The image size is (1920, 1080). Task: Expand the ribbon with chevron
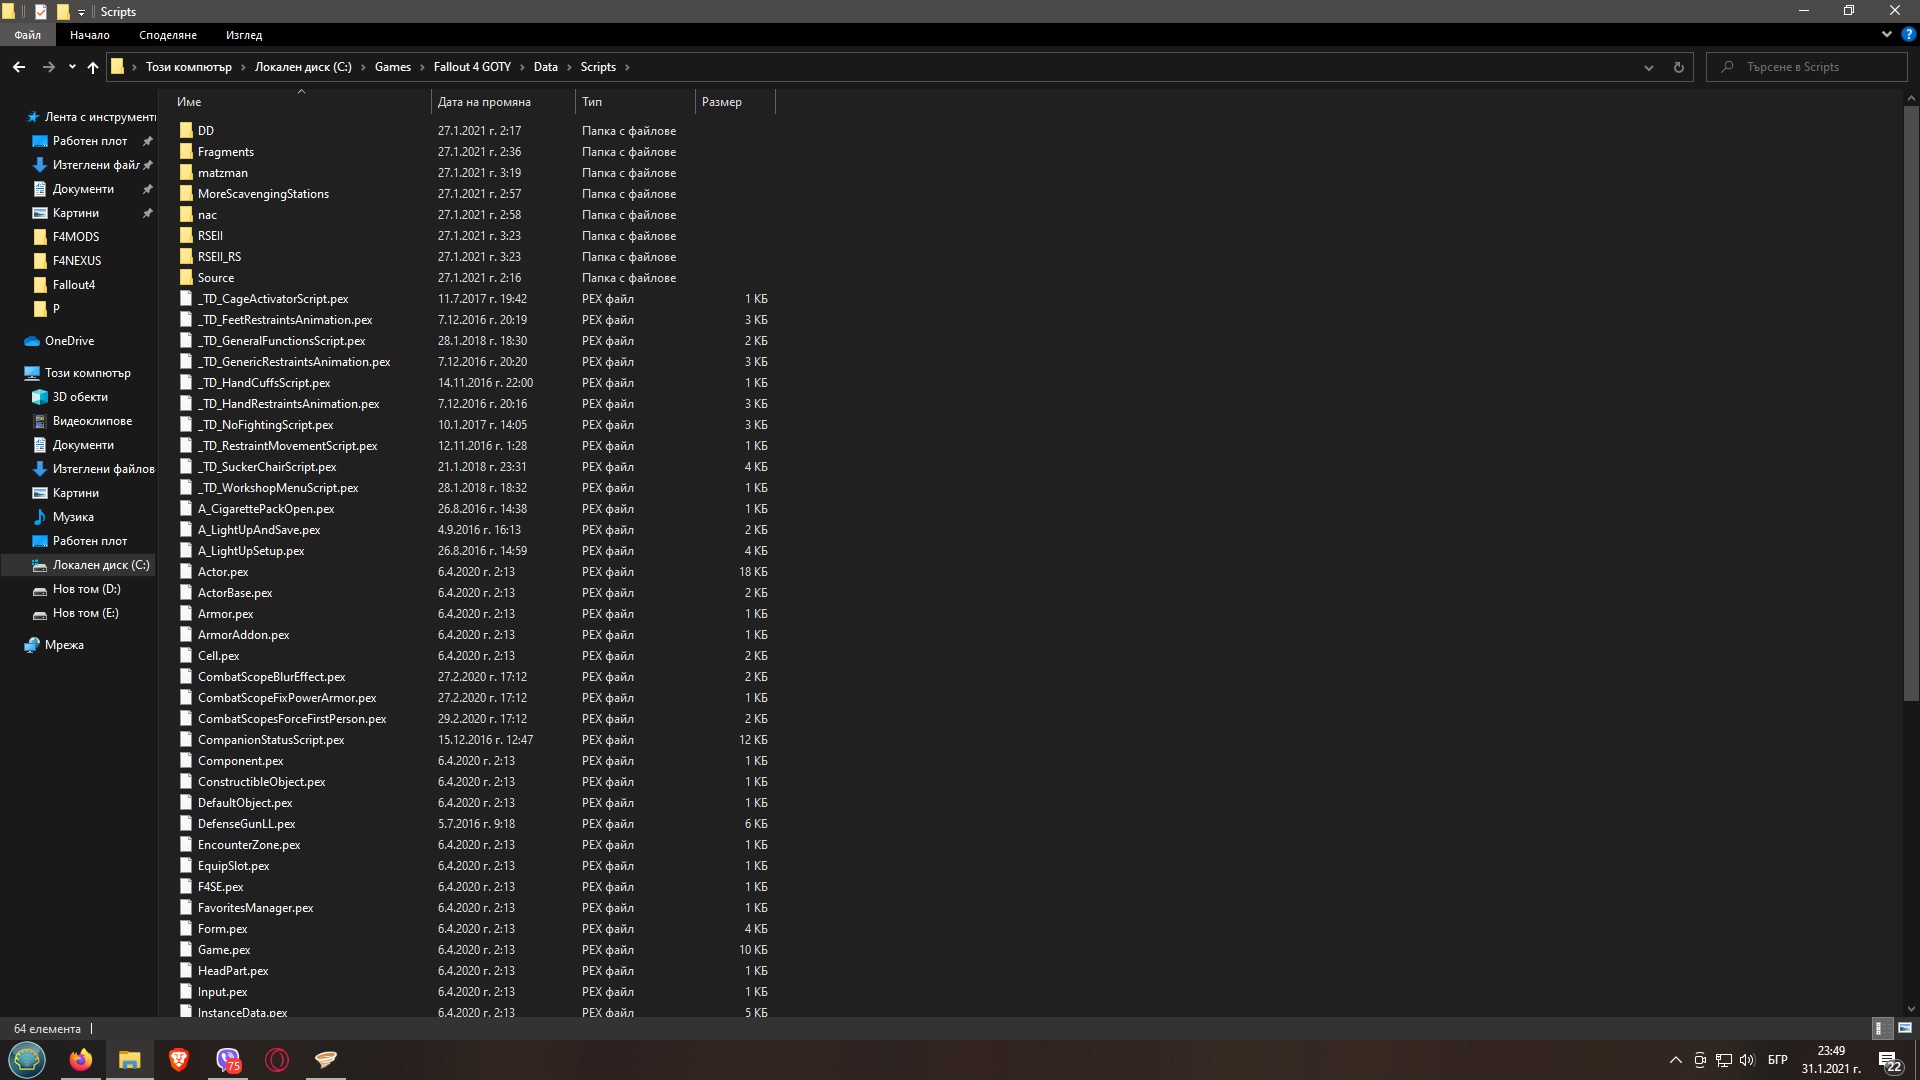tap(1886, 34)
